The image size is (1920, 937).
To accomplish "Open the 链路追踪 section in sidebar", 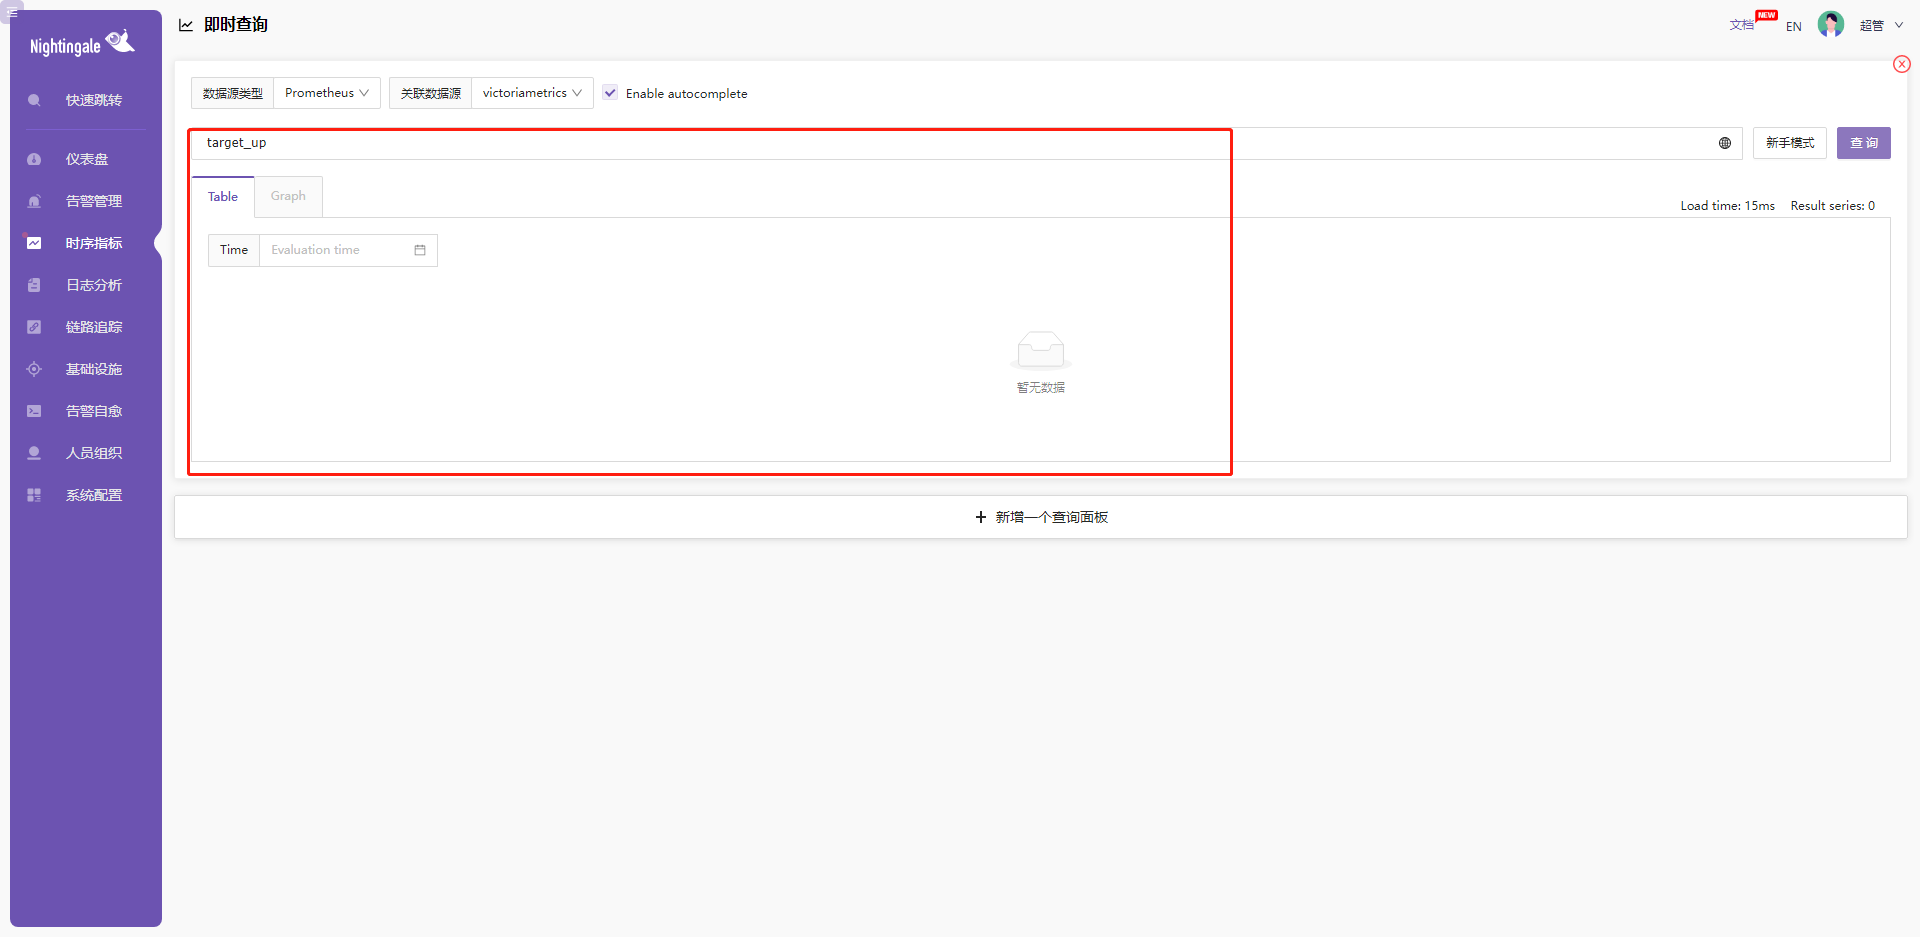I will pyautogui.click(x=93, y=327).
